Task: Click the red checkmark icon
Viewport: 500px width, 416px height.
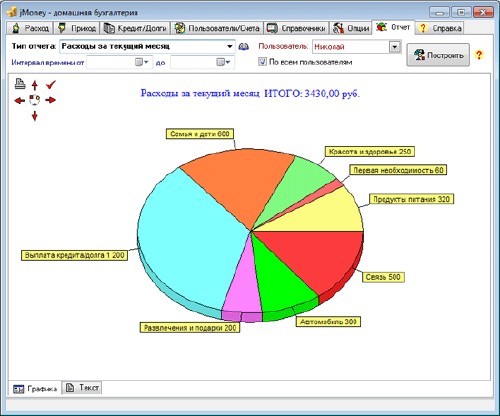Action: click(51, 85)
